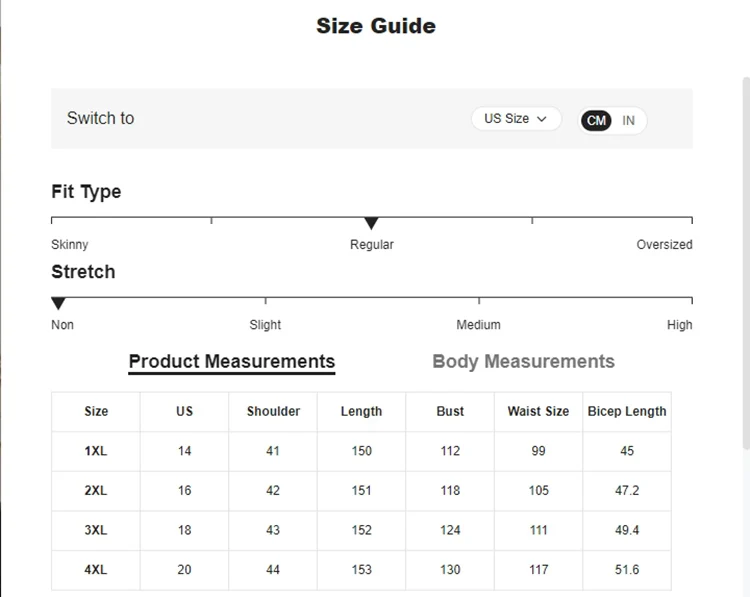The width and height of the screenshot is (750, 597).
Task: Click the High stretch label
Action: (x=680, y=325)
